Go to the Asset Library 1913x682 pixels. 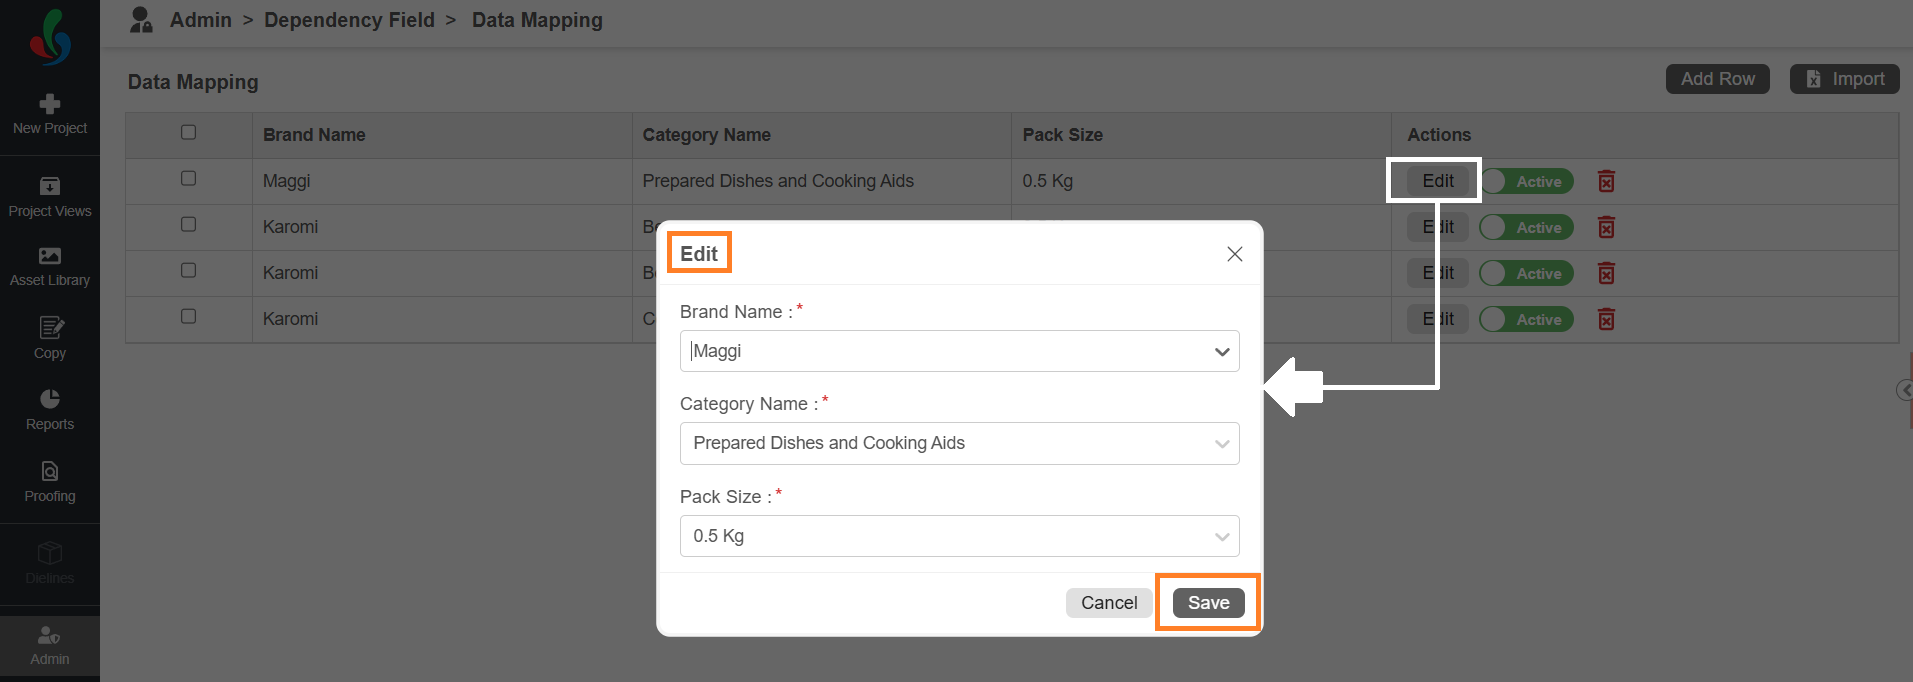point(50,267)
